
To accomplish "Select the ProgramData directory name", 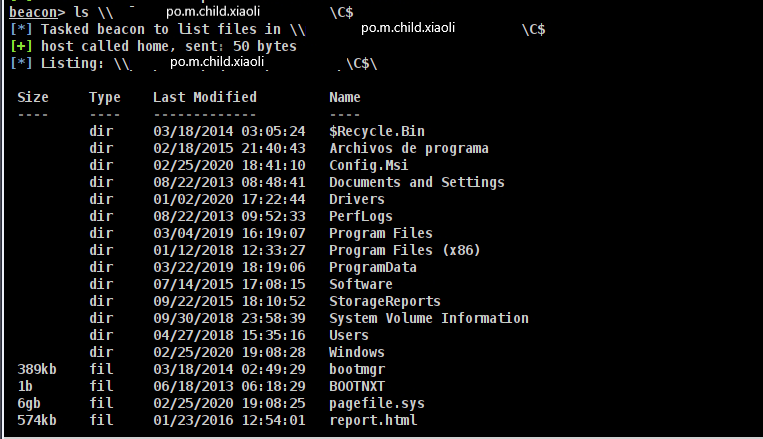I will (373, 267).
